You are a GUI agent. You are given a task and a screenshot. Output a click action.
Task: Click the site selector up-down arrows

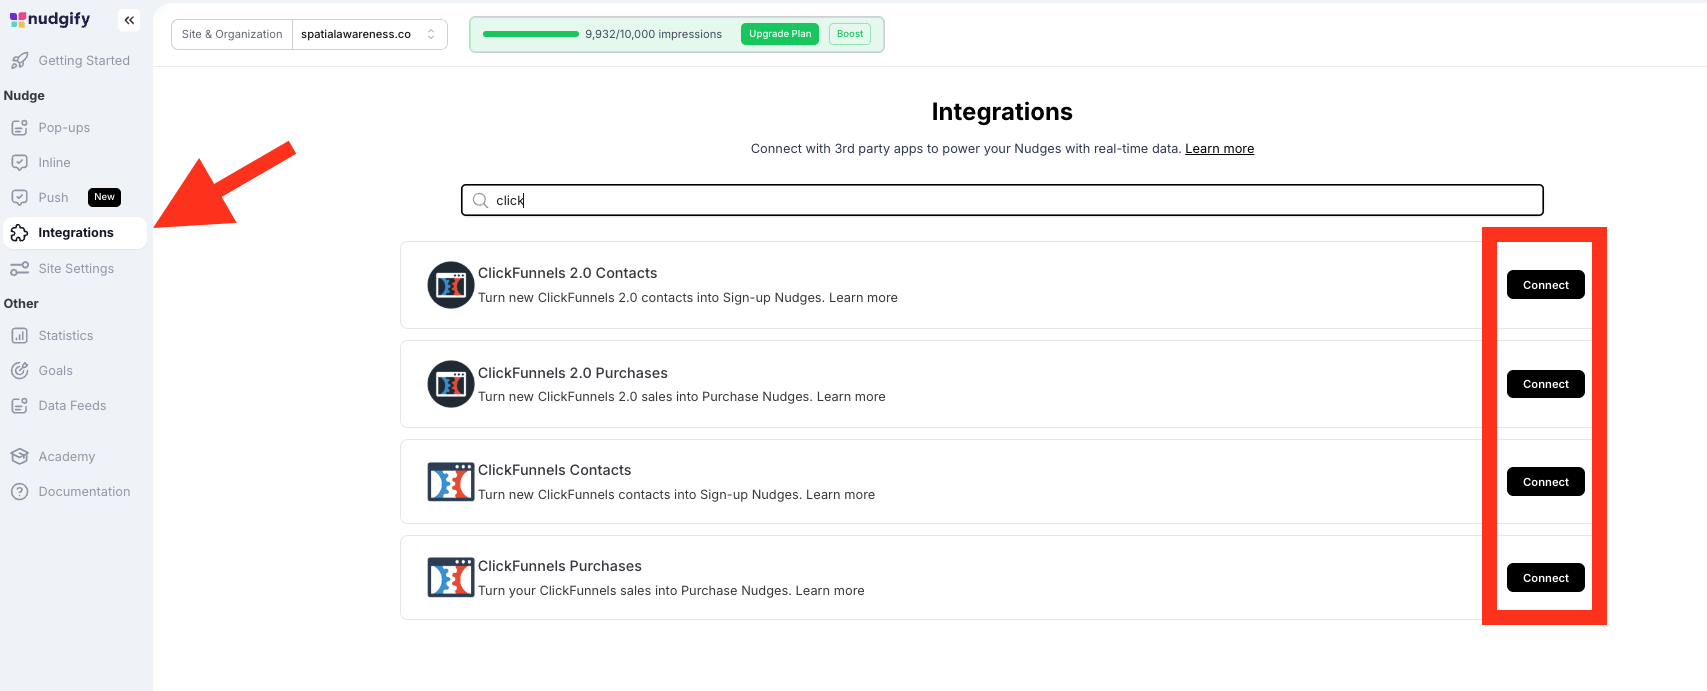[431, 34]
